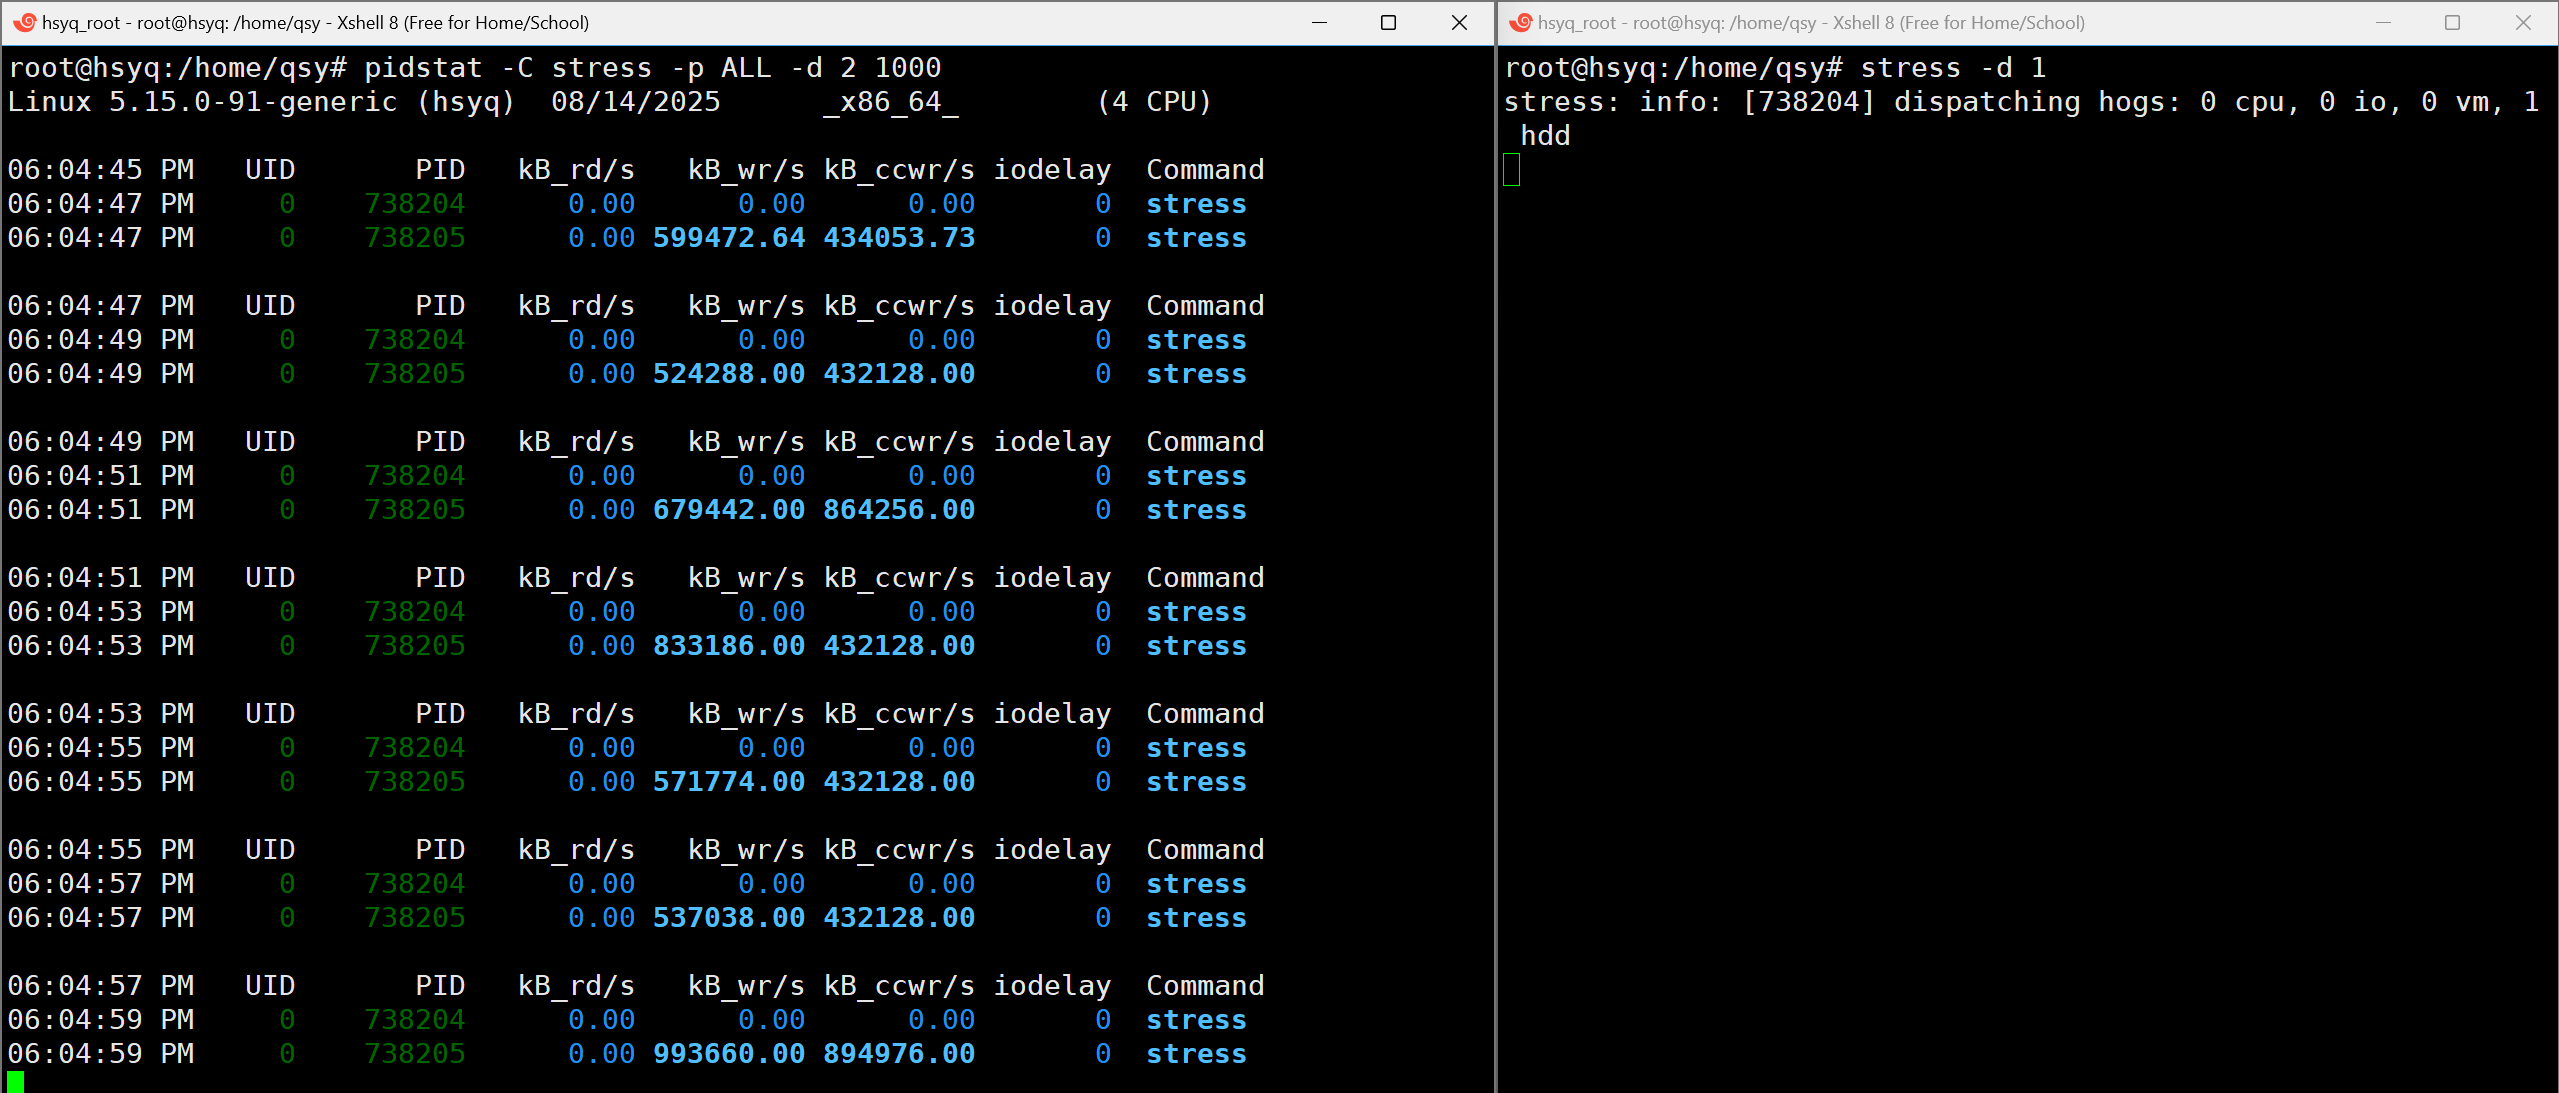Viewport: 2559px width, 1093px height.
Task: Click the Xshell logo icon in right window title bar
Action: (1520, 22)
